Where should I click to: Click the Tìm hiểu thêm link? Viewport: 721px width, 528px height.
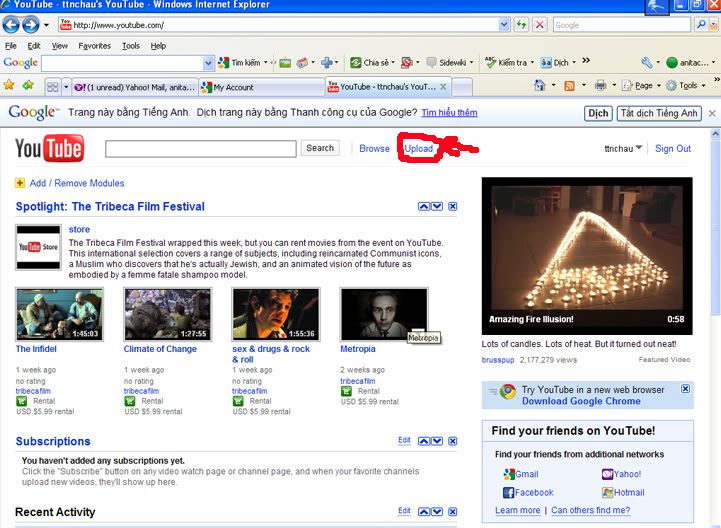point(449,113)
